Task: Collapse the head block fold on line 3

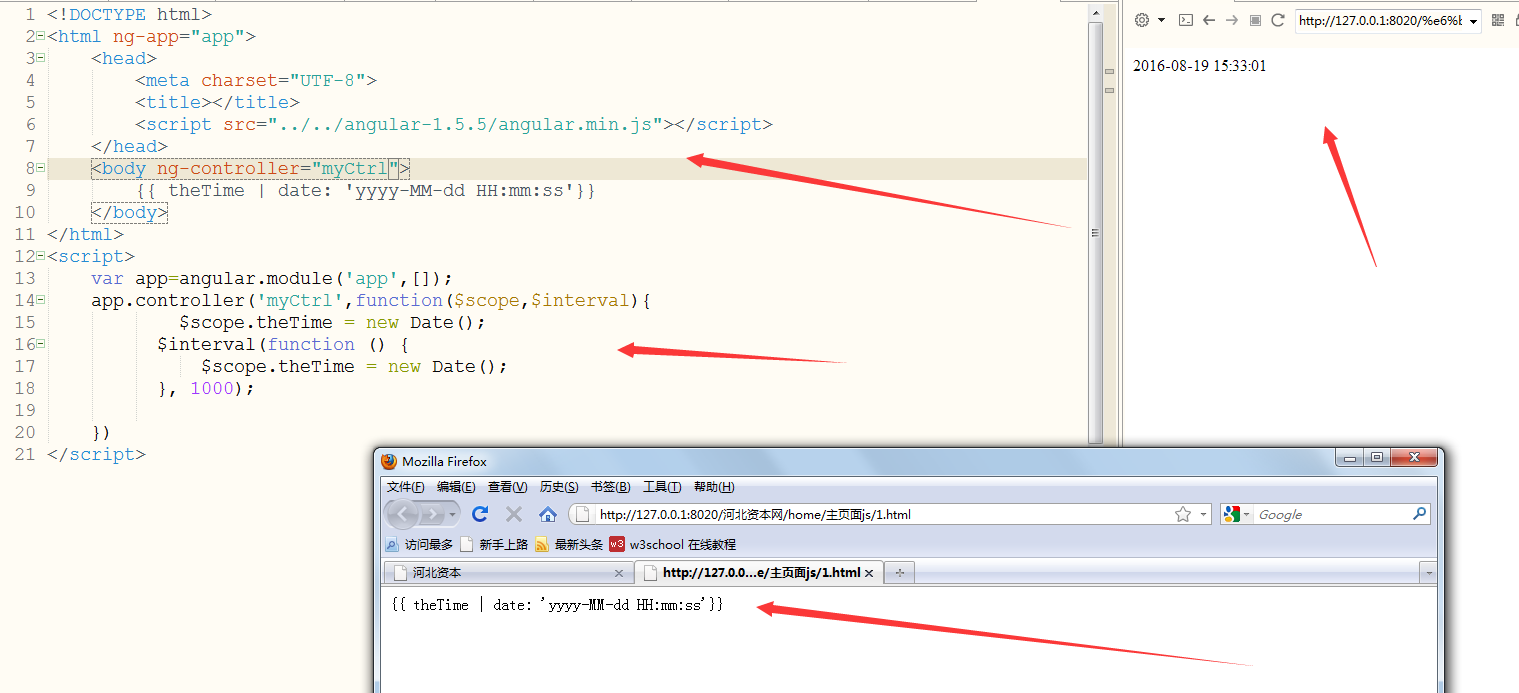Action: tap(40, 58)
